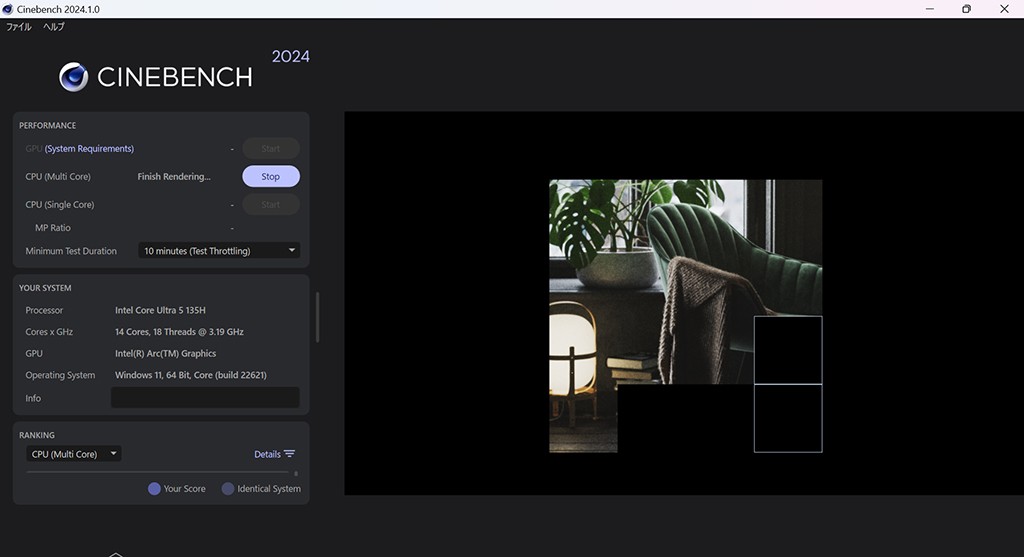The image size is (1024, 557).
Task: Click the Maxon logo at the bottom edge
Action: coord(115,553)
